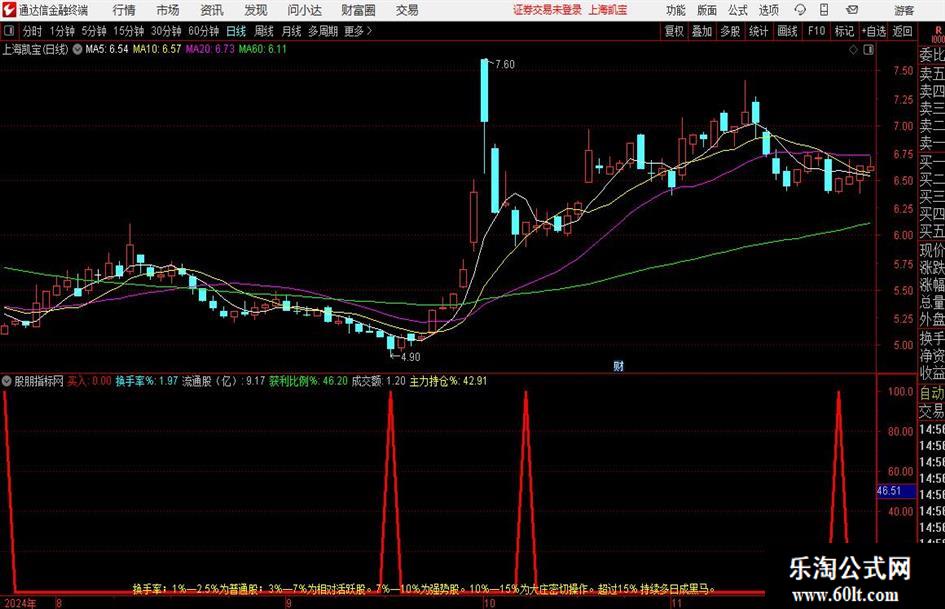Click the 叠加 overlay toolbar button
Screen dimensions: 945x609
tap(702, 31)
